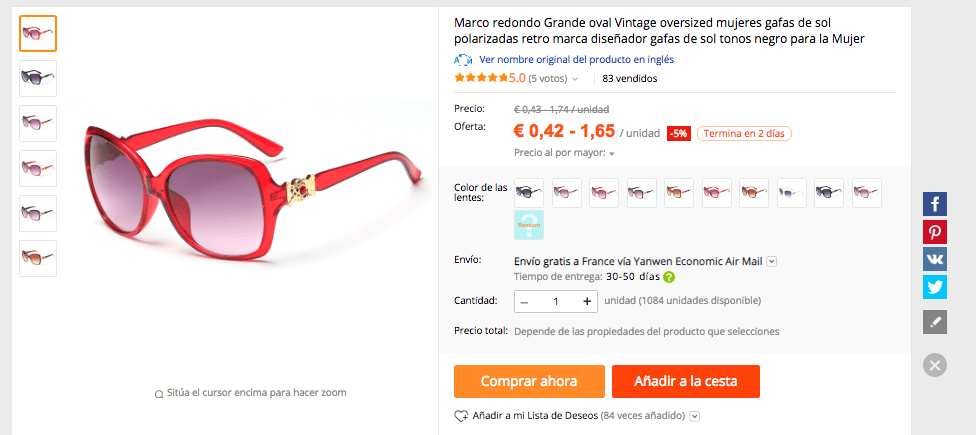The width and height of the screenshot is (976, 435).
Task: Choose the first lens color swatch
Action: [x=529, y=193]
